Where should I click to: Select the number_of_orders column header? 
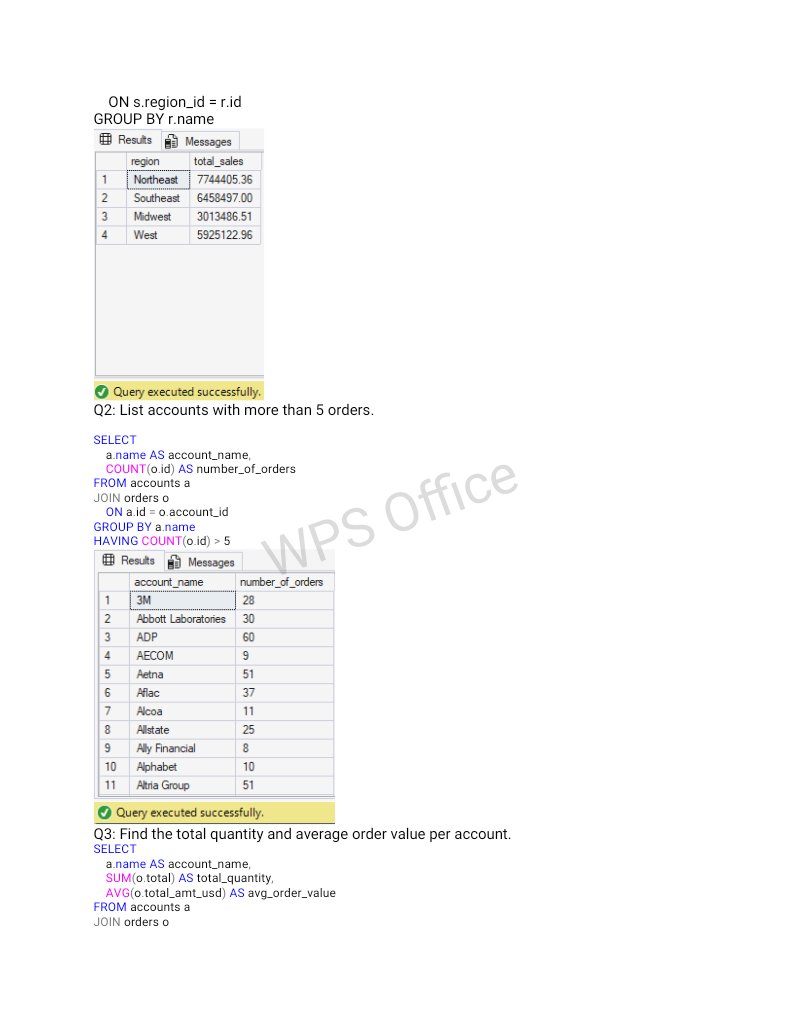[x=284, y=582]
